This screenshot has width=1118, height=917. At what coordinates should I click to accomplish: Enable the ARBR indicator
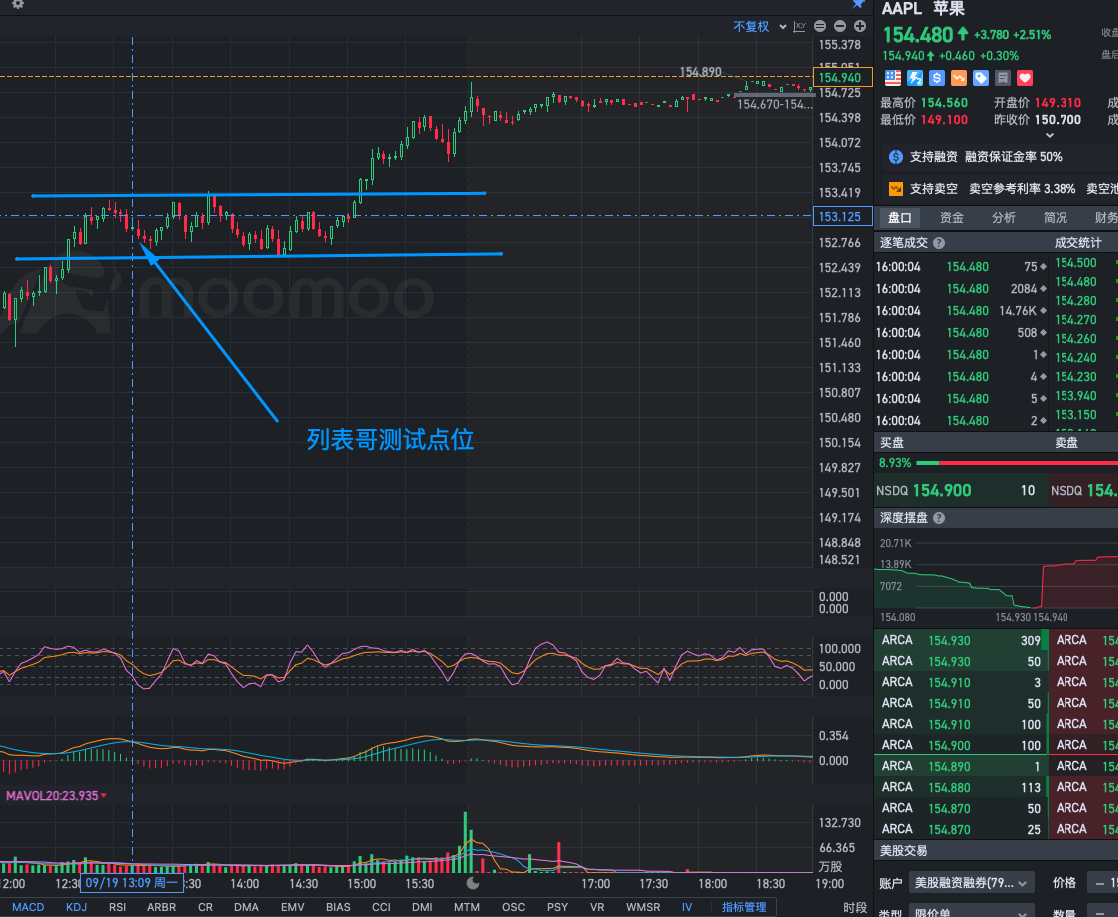[x=161, y=907]
